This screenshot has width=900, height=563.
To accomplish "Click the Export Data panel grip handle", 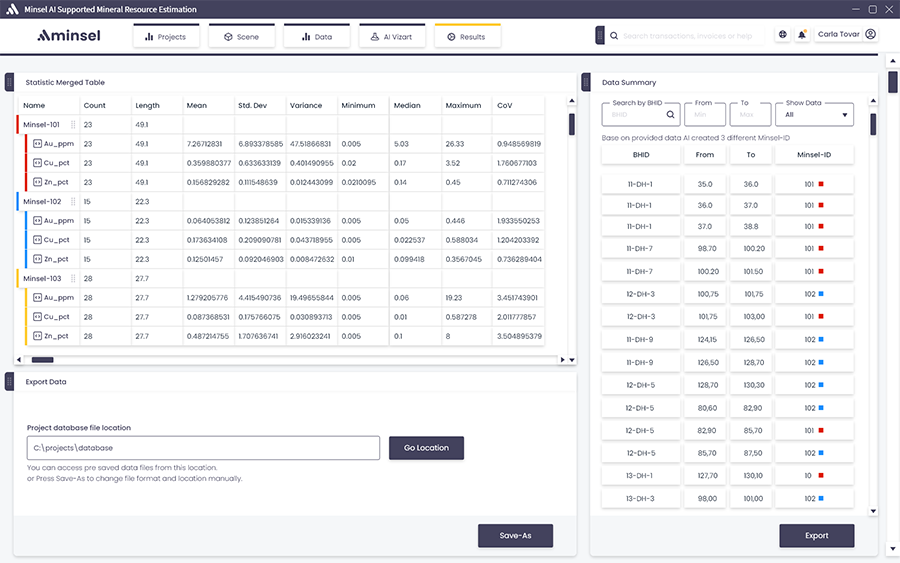I will click(x=9, y=382).
